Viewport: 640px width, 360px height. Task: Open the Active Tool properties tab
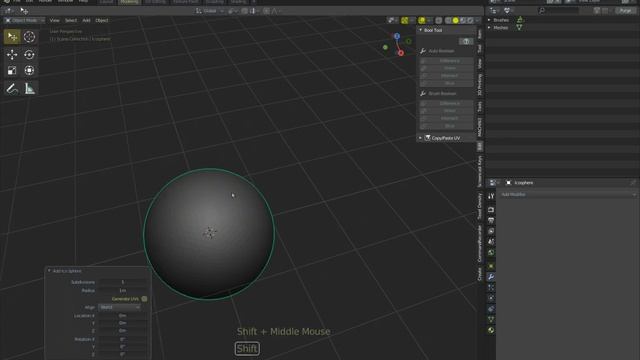pyautogui.click(x=491, y=196)
